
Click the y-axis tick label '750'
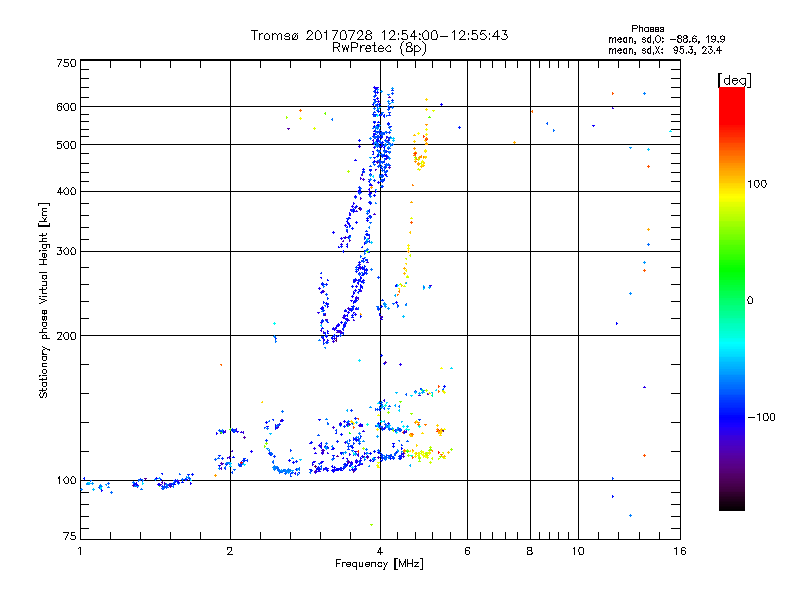[x=66, y=63]
